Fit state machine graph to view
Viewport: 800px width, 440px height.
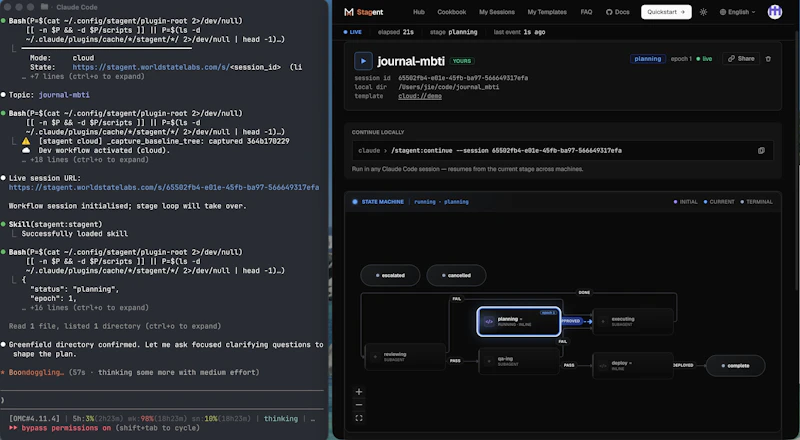click(x=359, y=418)
